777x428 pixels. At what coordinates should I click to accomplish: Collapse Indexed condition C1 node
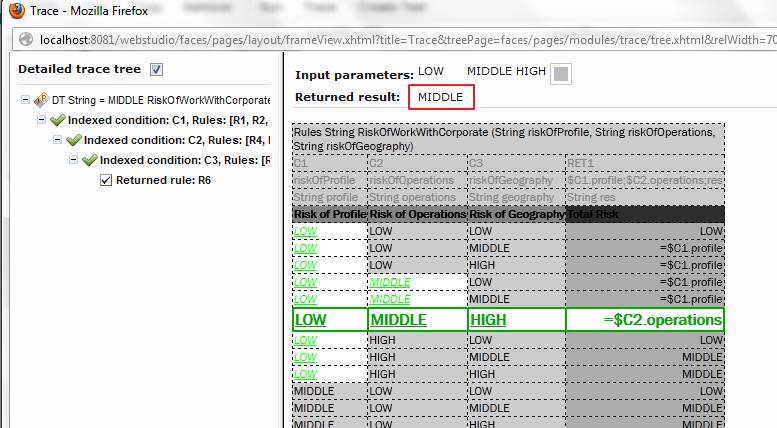click(x=41, y=120)
